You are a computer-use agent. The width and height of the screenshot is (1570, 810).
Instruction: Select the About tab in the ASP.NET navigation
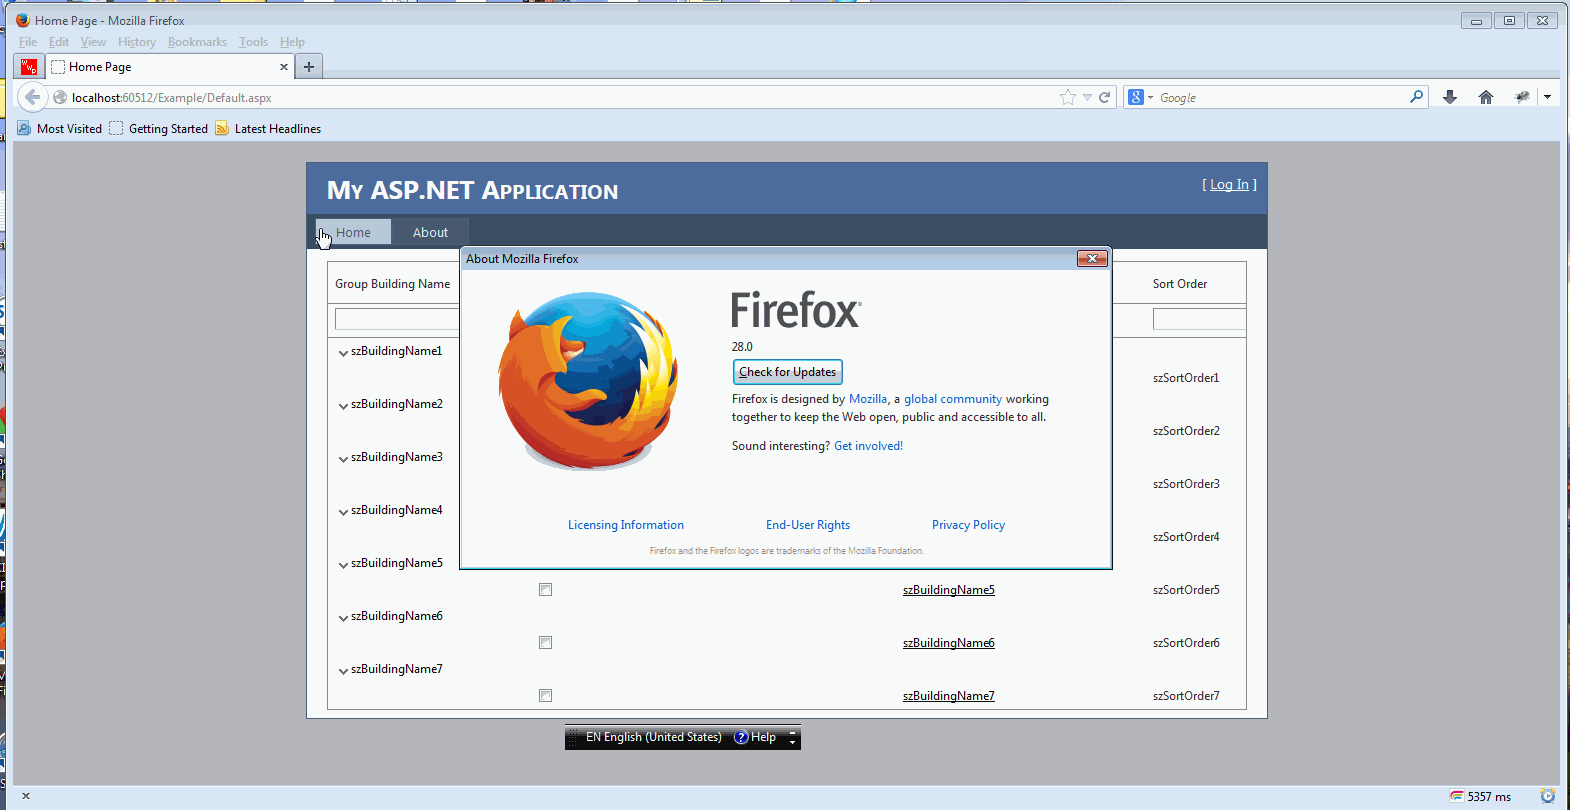click(430, 232)
